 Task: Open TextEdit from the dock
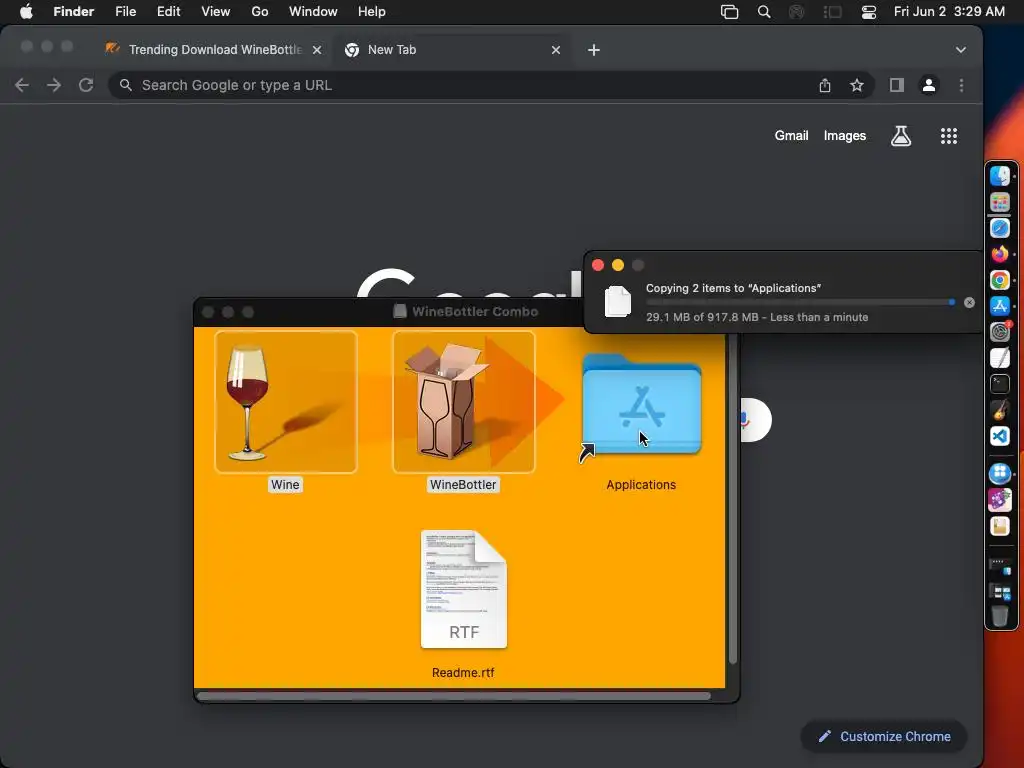(1000, 358)
